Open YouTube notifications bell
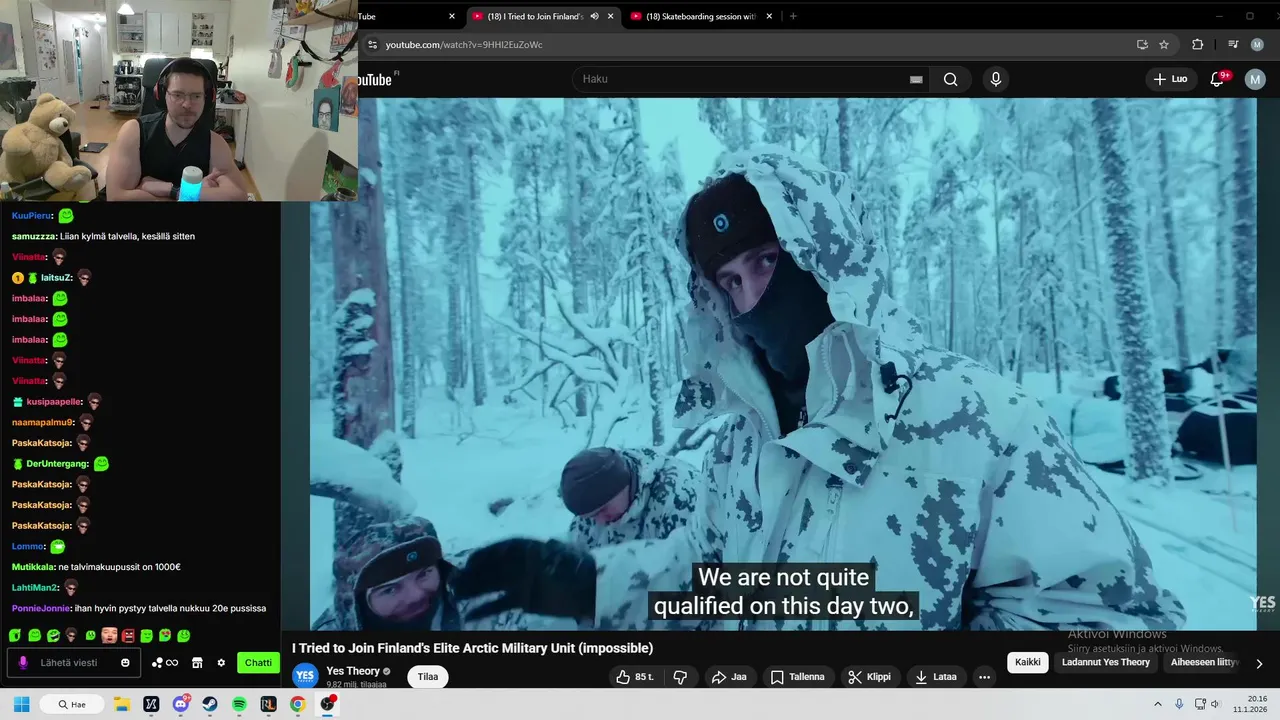This screenshot has width=1280, height=720. [1218, 79]
